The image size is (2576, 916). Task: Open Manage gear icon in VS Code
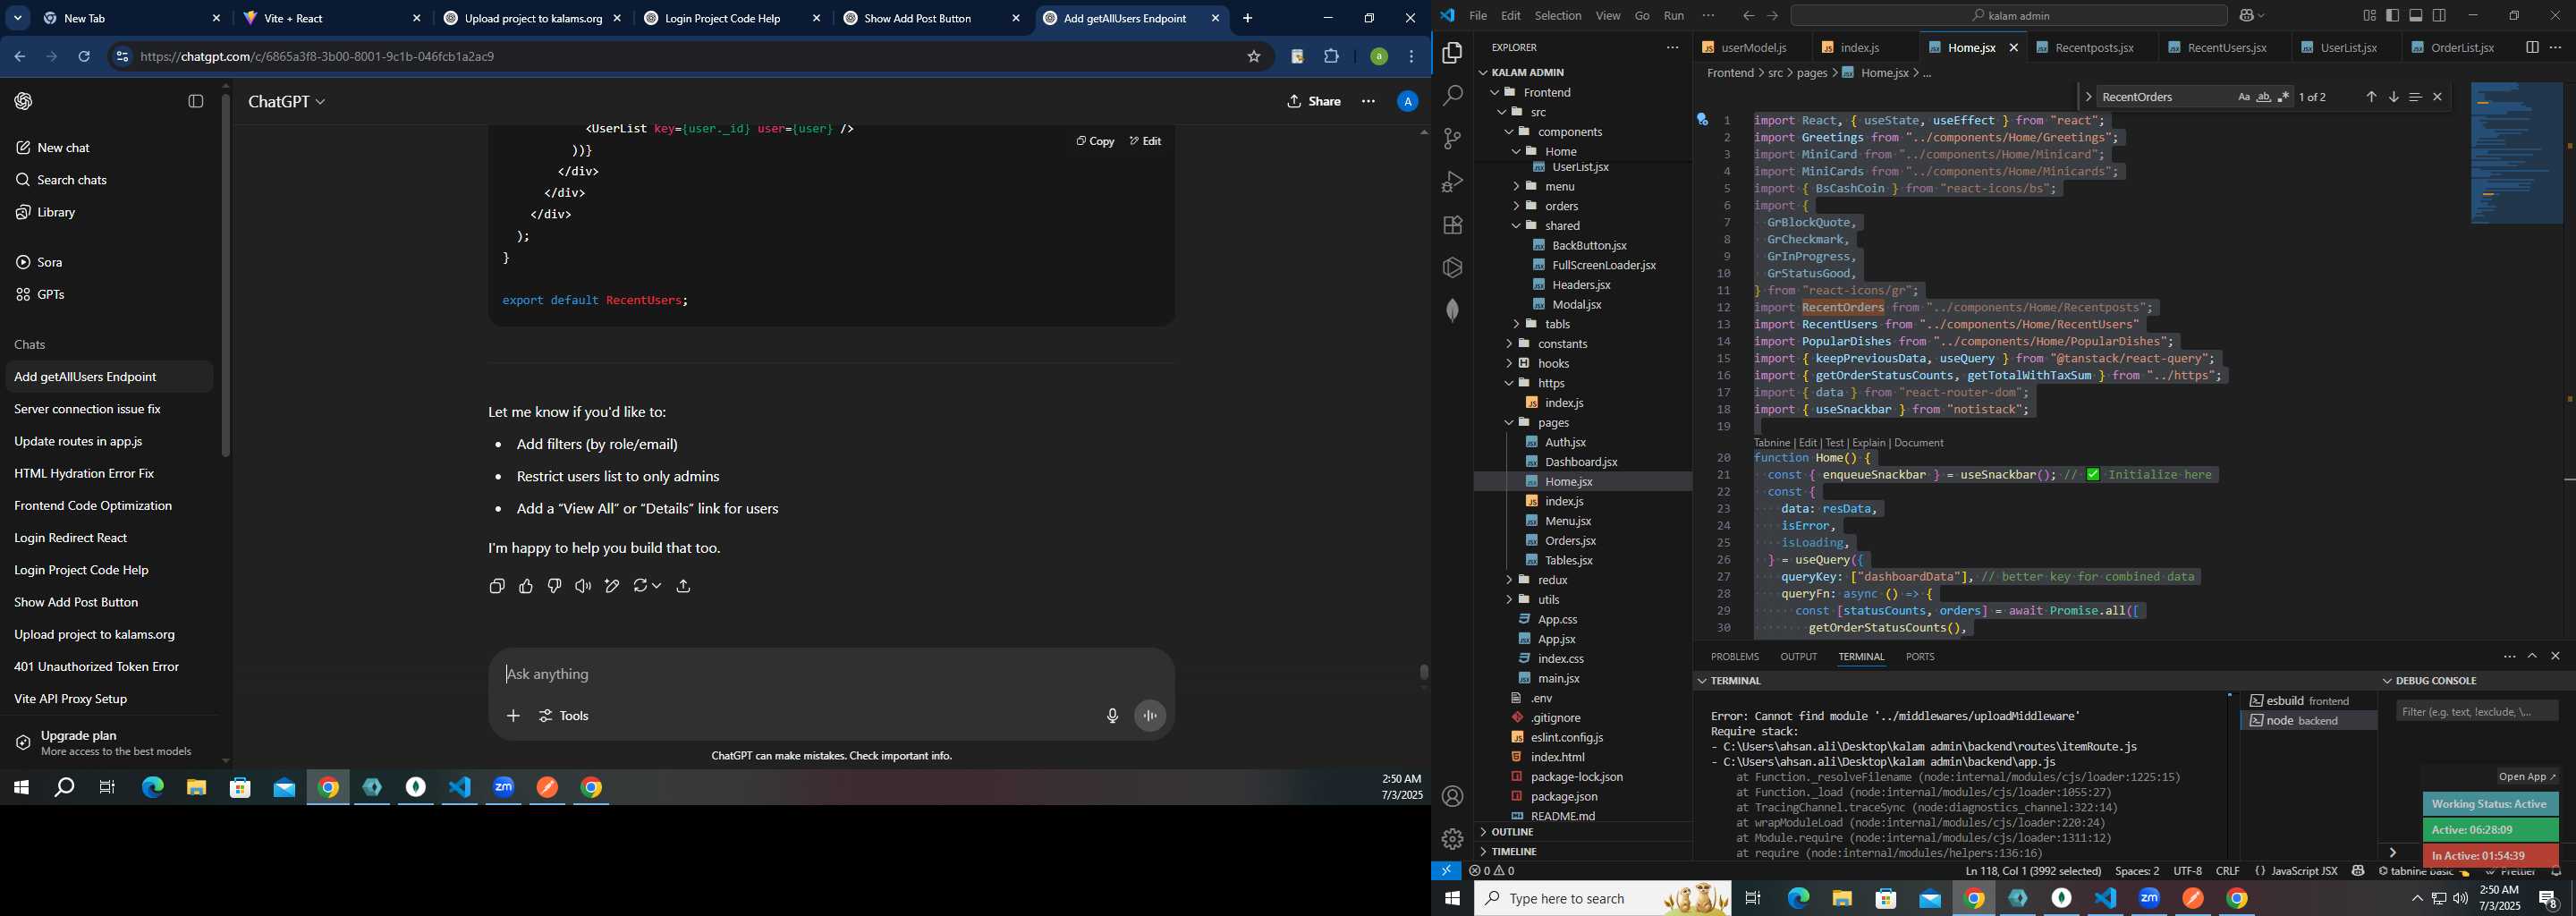[1452, 839]
